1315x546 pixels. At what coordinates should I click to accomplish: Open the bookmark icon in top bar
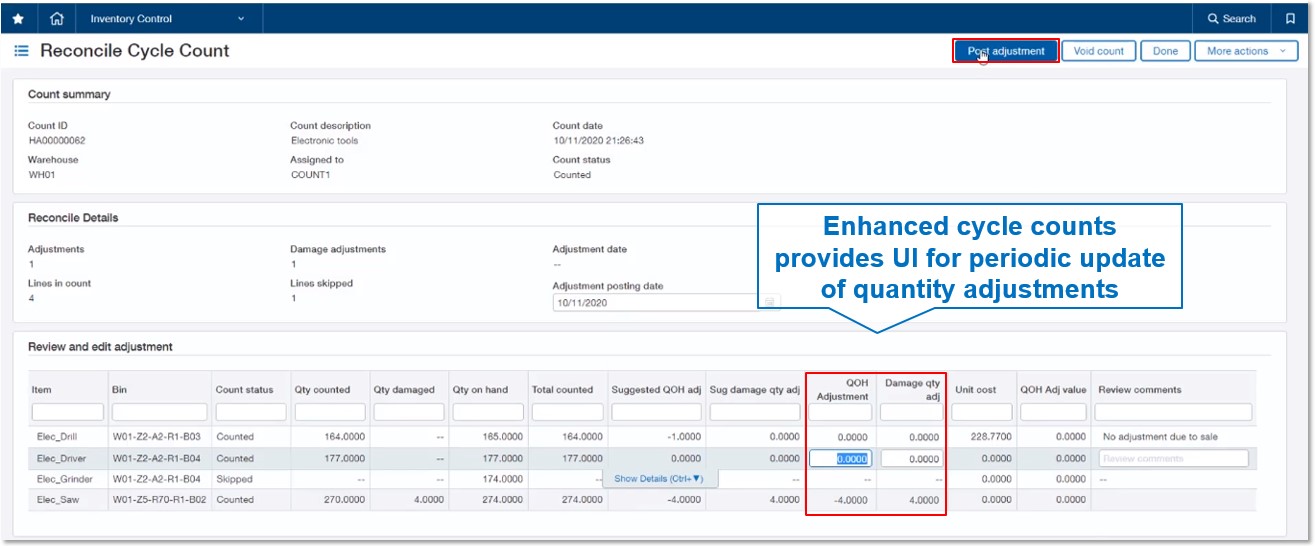tap(1290, 19)
